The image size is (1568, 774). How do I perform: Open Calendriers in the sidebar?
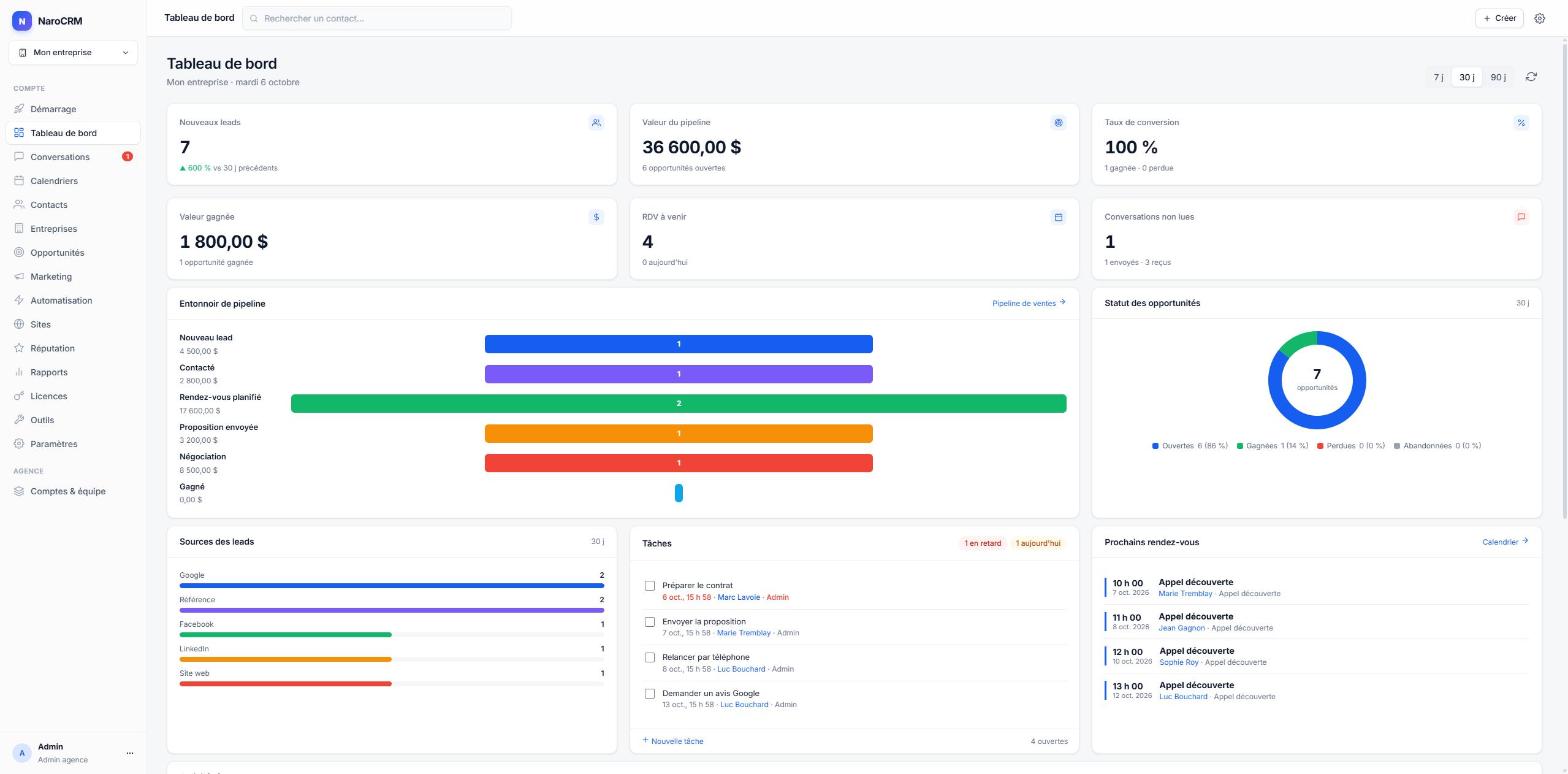pyautogui.click(x=73, y=181)
